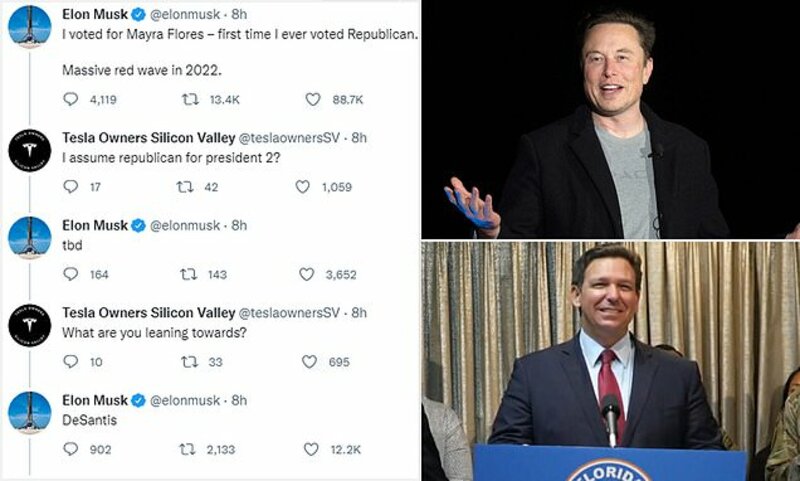The height and width of the screenshot is (481, 800).
Task: Retweet the 'DeSantis' tweet
Action: point(187,449)
